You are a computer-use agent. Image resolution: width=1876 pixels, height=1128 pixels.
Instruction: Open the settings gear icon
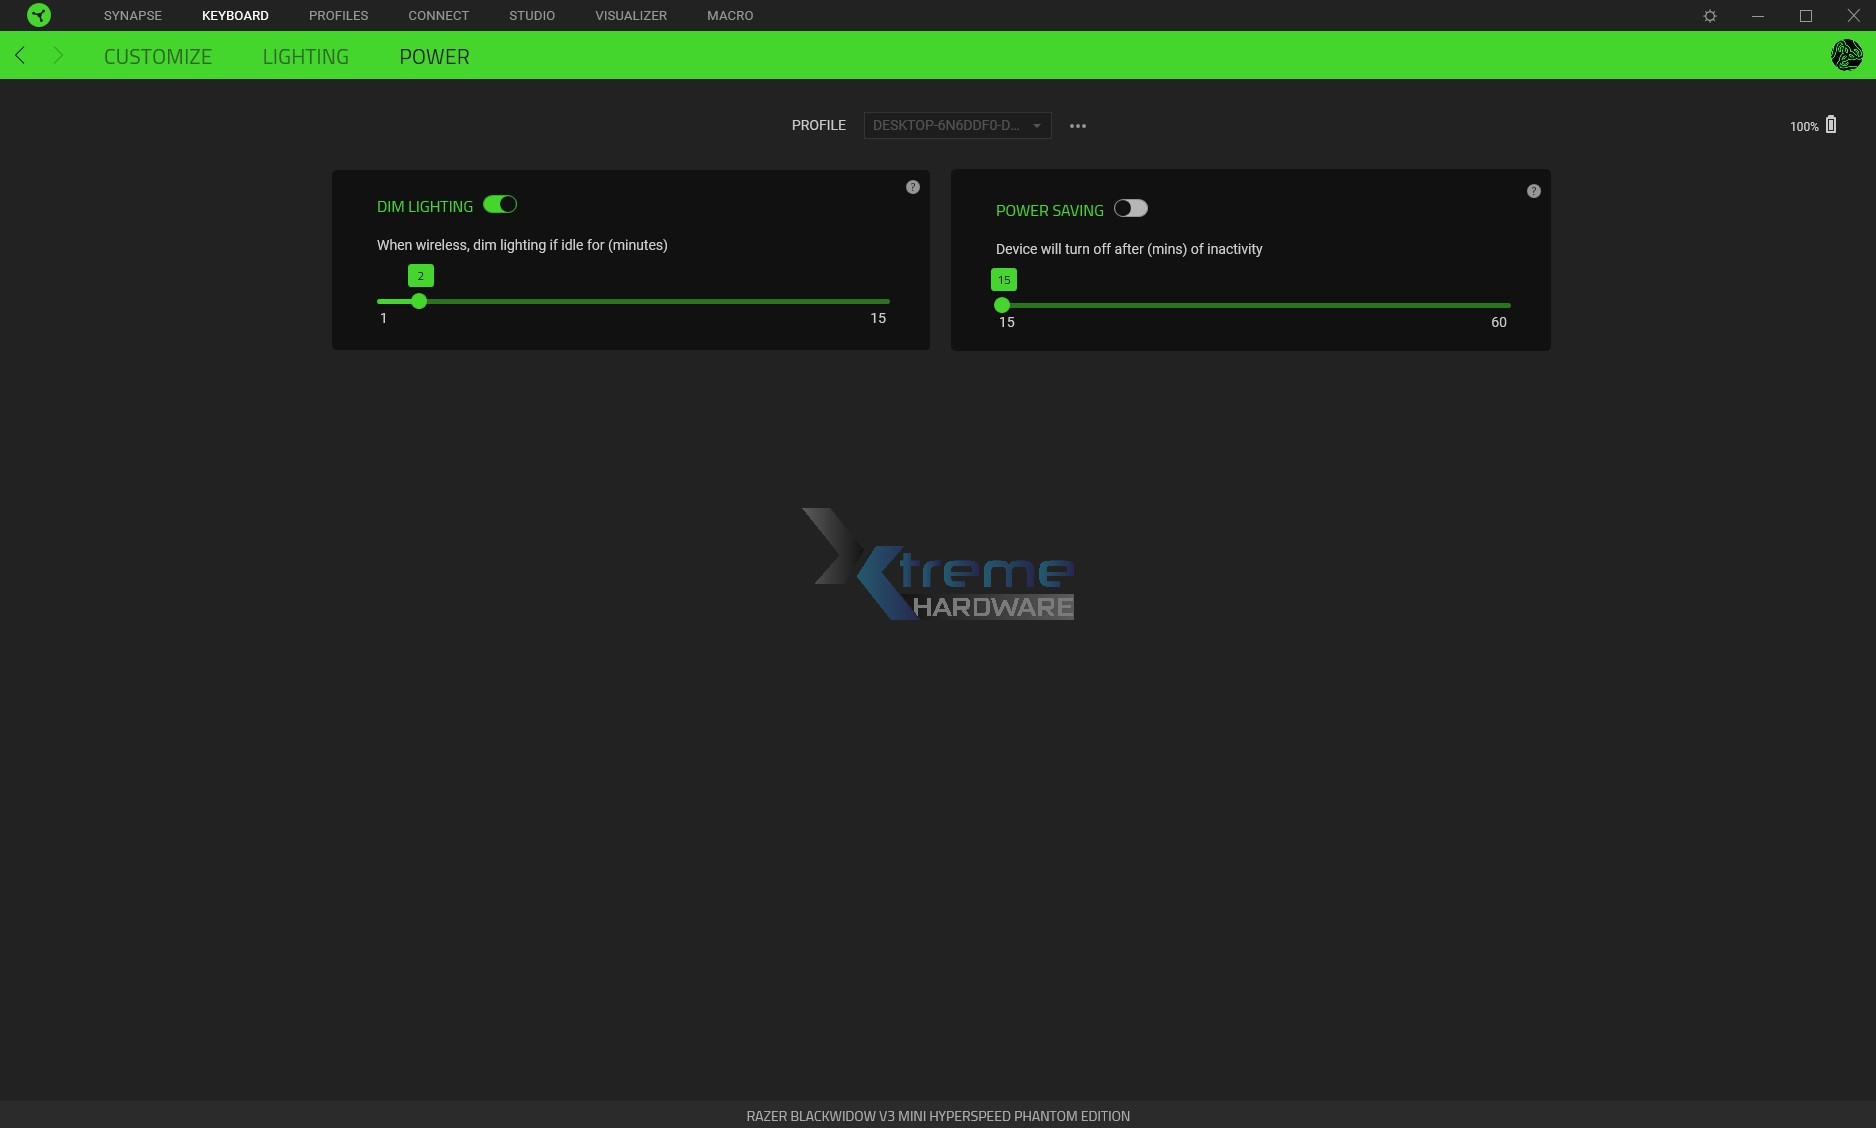(x=1710, y=16)
